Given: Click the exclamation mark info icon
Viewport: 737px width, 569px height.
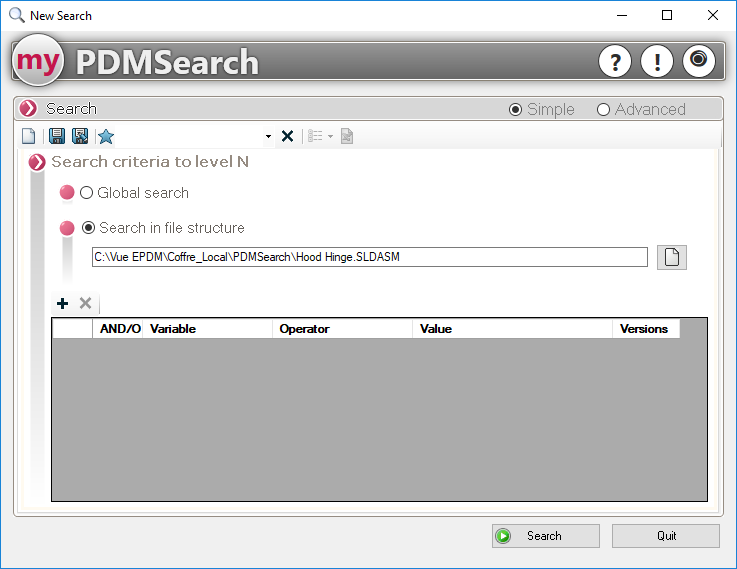Looking at the screenshot, I should point(656,62).
